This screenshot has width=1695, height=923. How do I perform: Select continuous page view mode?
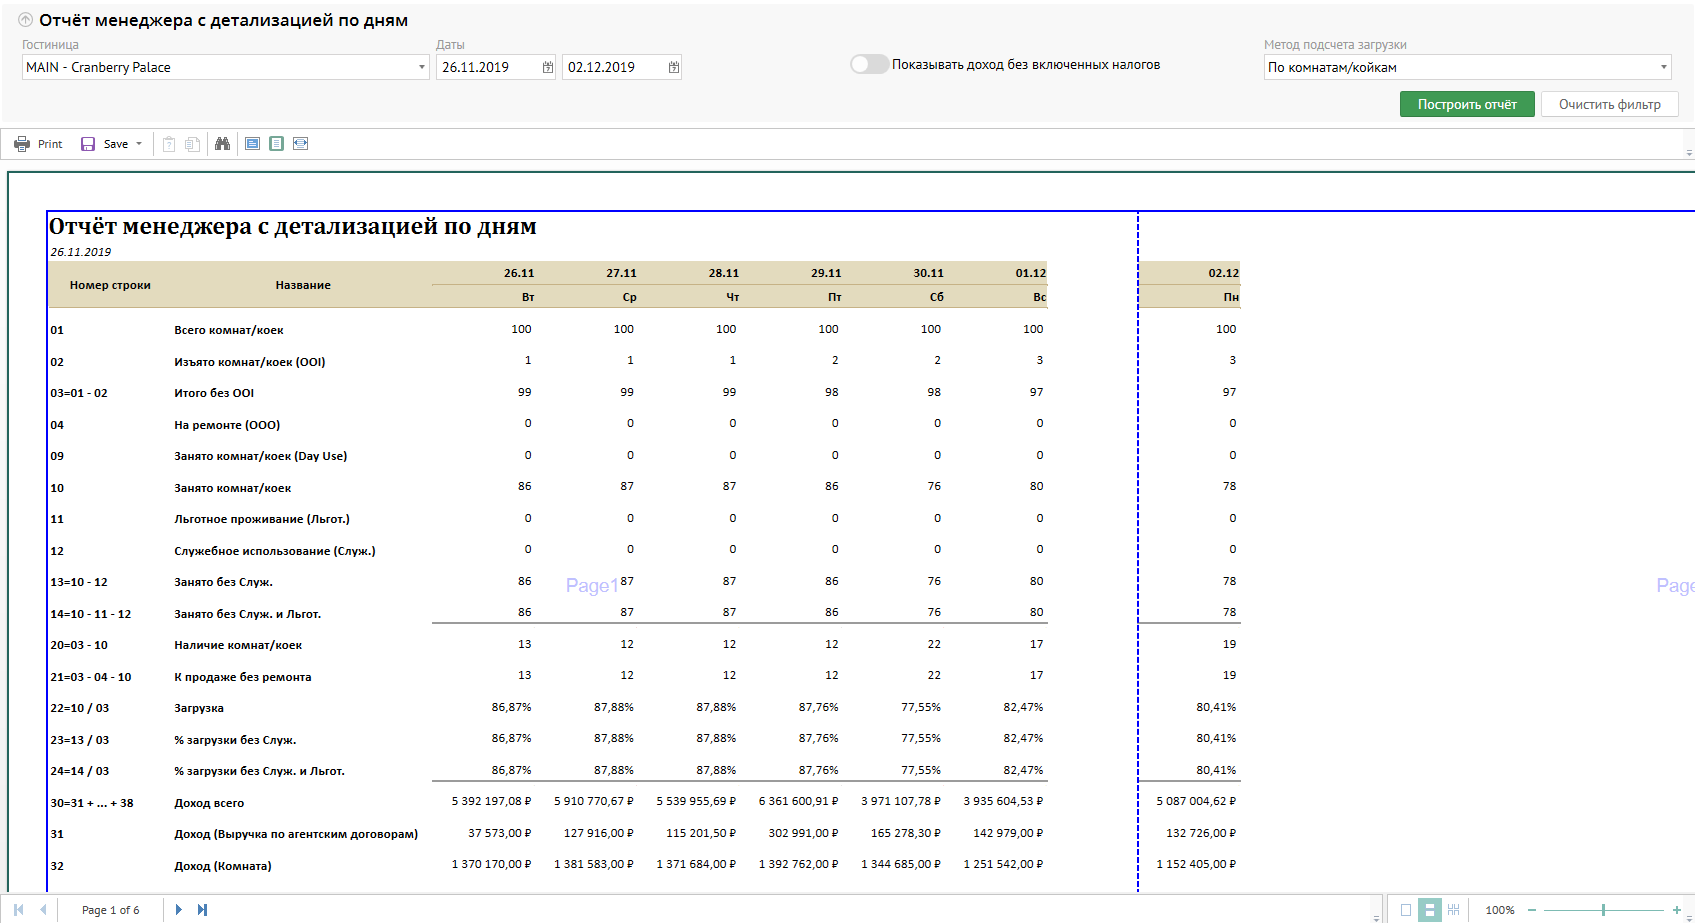point(1429,909)
